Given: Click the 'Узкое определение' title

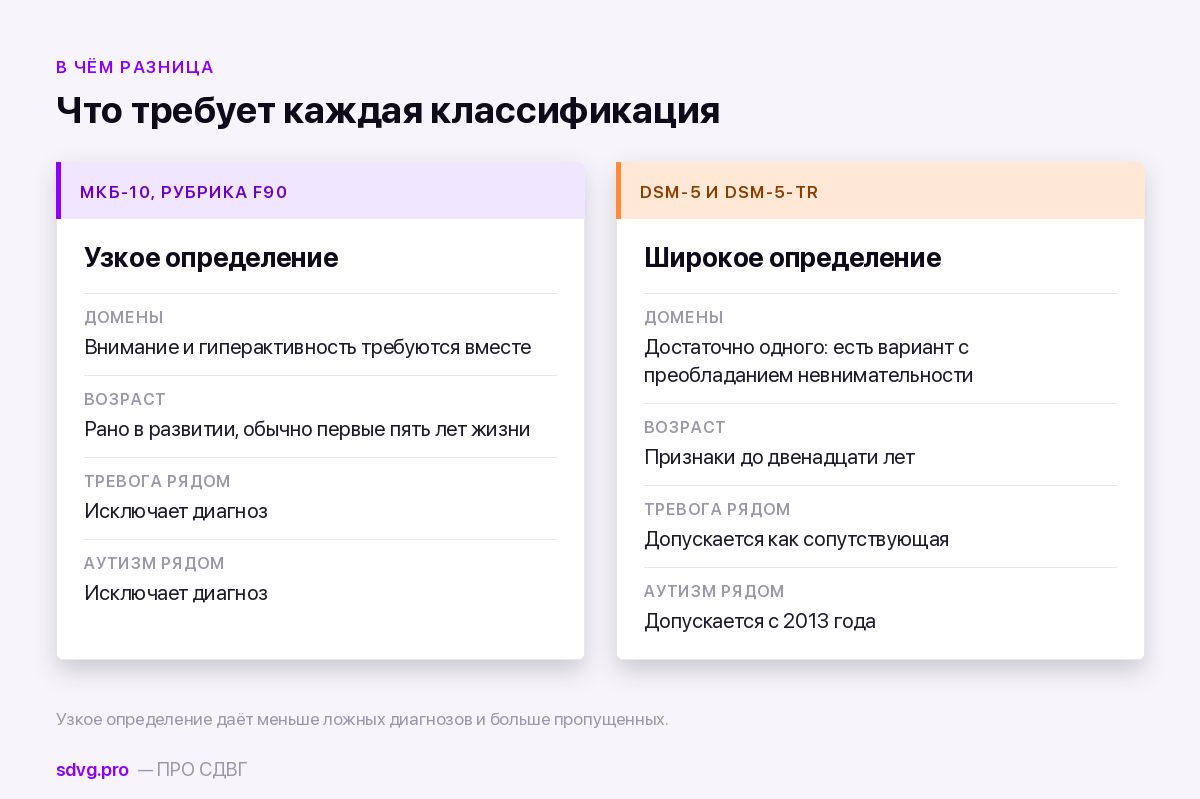Looking at the screenshot, I should pyautogui.click(x=211, y=257).
